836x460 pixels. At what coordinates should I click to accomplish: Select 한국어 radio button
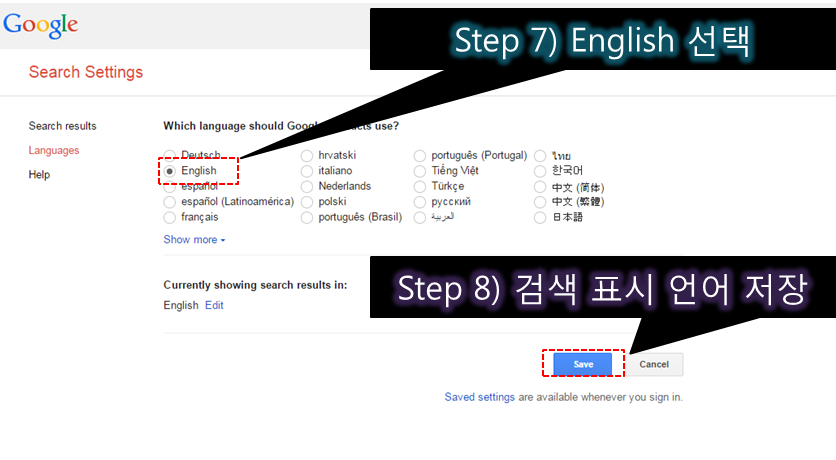[540, 171]
